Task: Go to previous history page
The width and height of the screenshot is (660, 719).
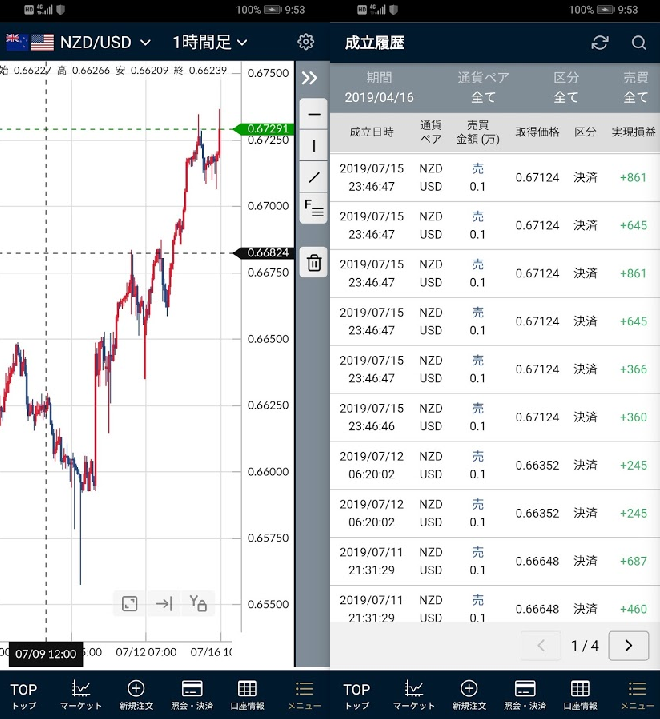Action: coord(541,646)
